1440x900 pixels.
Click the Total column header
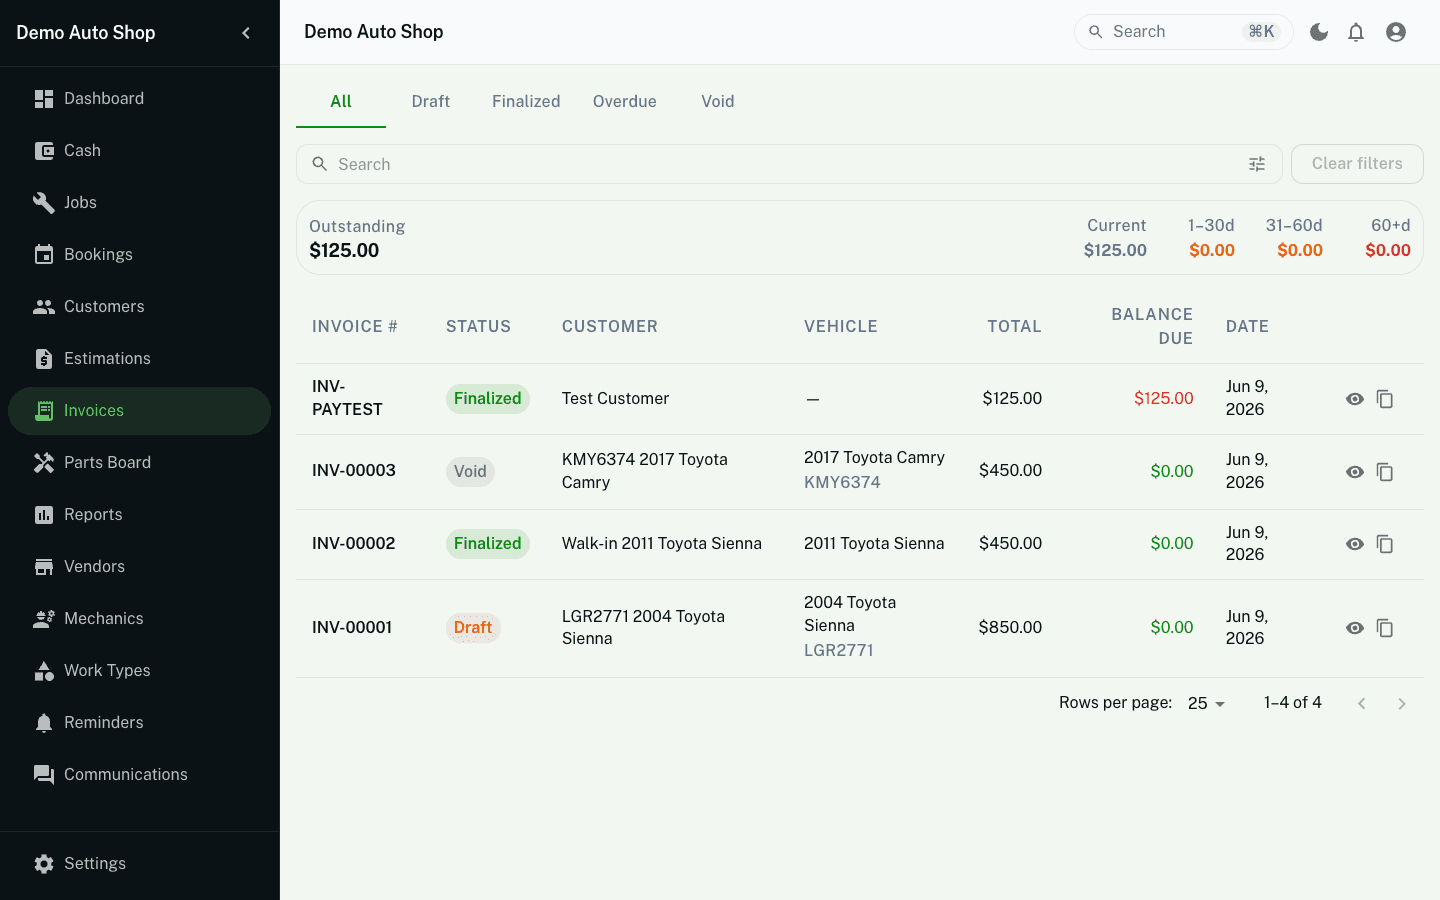(1014, 327)
